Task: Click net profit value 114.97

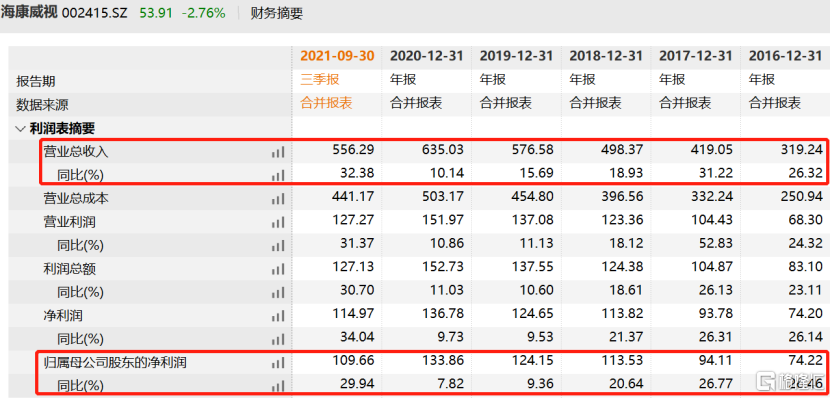Action: tap(354, 314)
